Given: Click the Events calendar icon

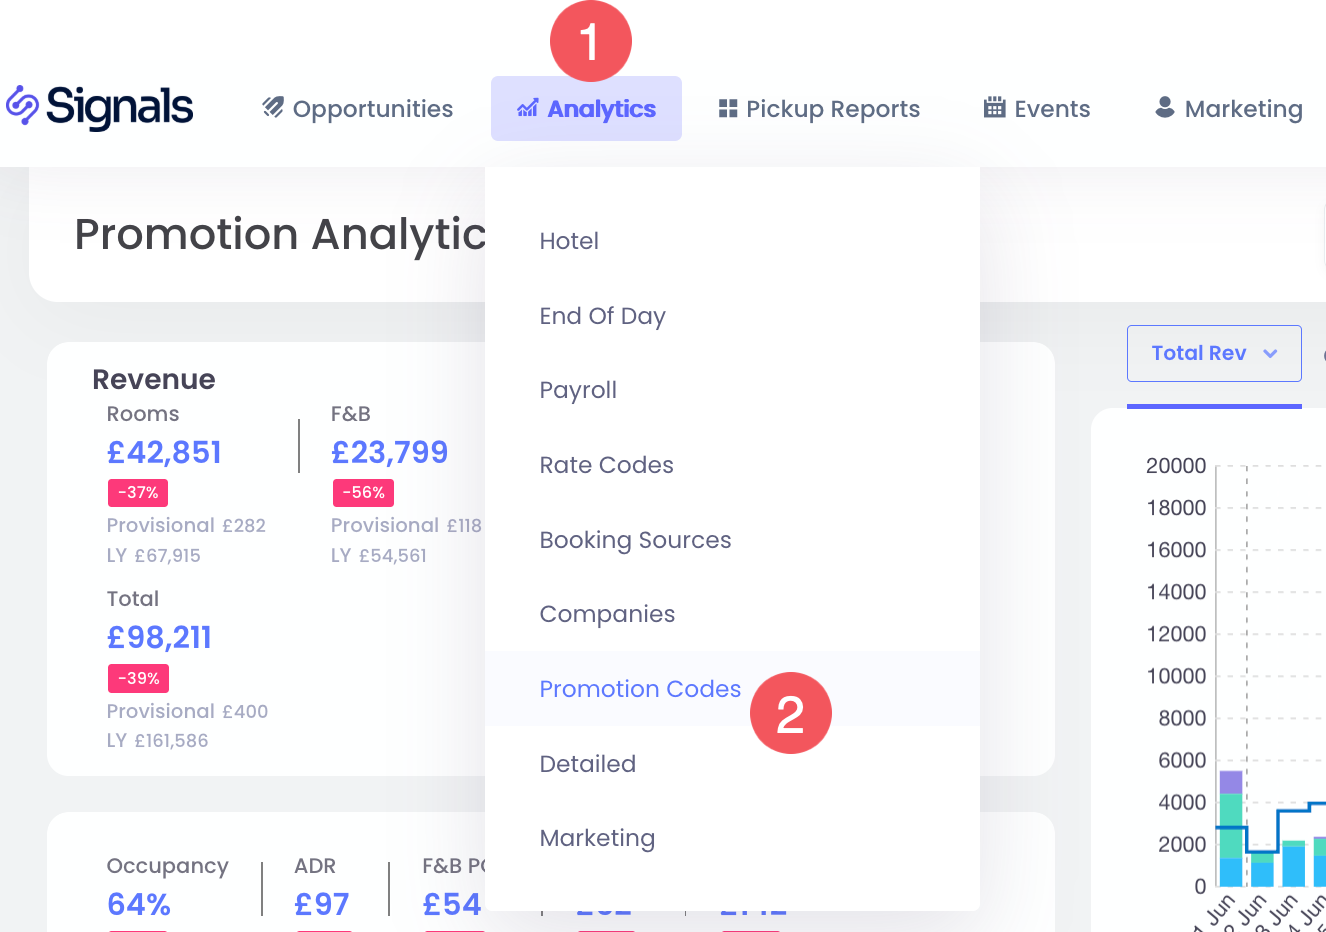Looking at the screenshot, I should (994, 108).
